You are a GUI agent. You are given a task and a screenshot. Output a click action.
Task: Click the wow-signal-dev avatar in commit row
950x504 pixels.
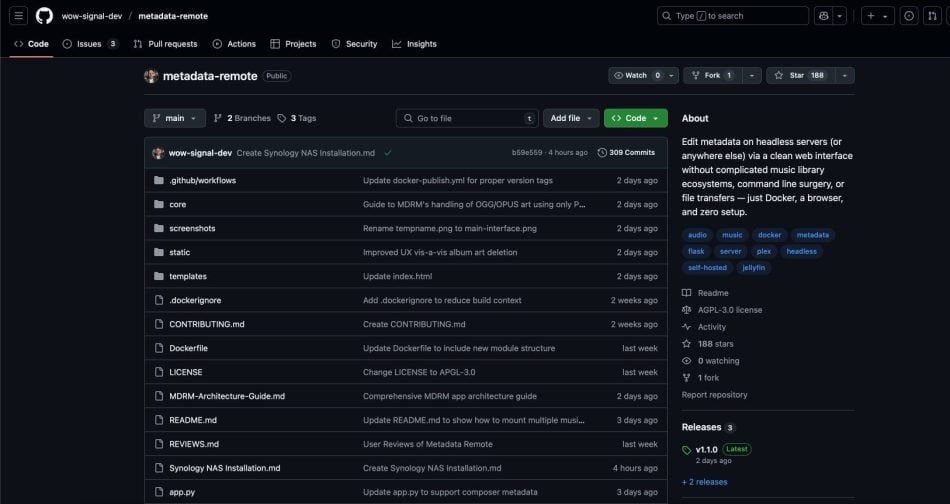pyautogui.click(x=158, y=153)
